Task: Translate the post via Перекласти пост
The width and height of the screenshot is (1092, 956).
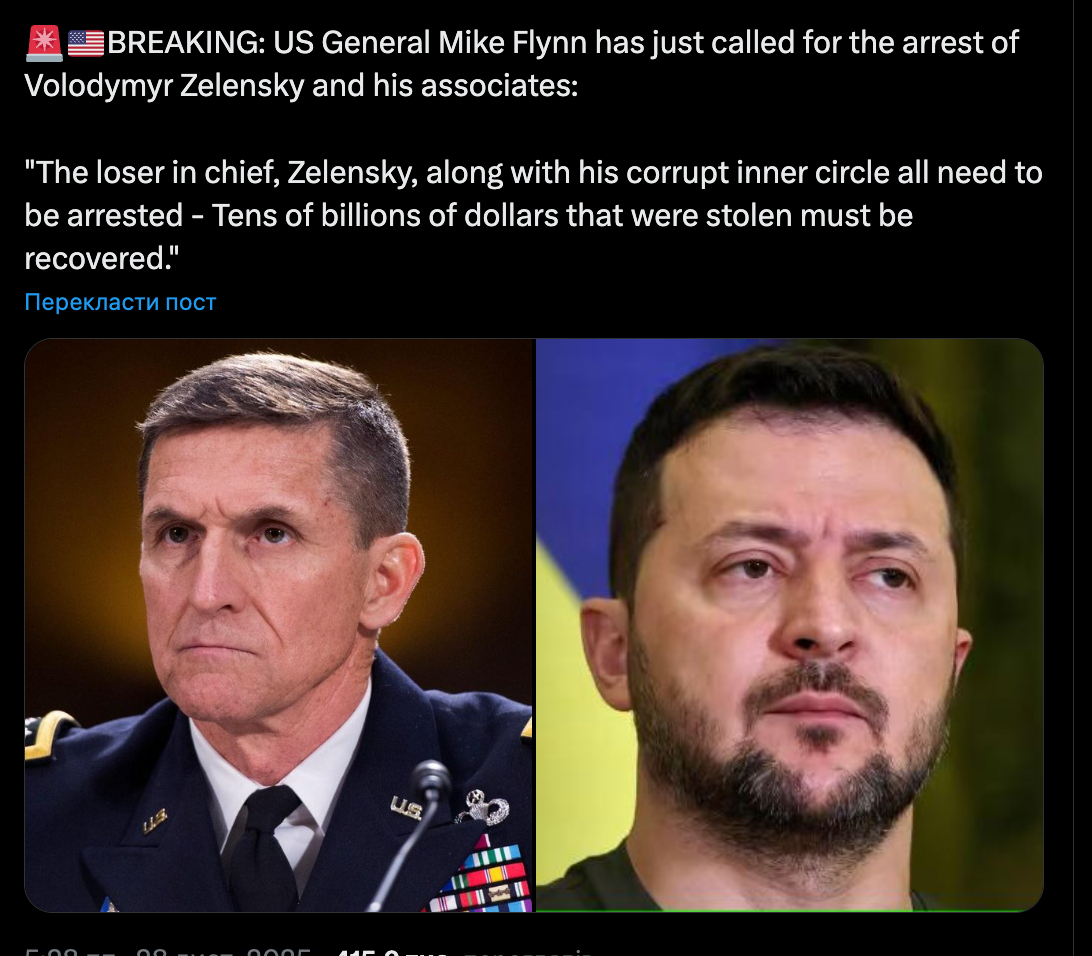Action: tap(120, 301)
